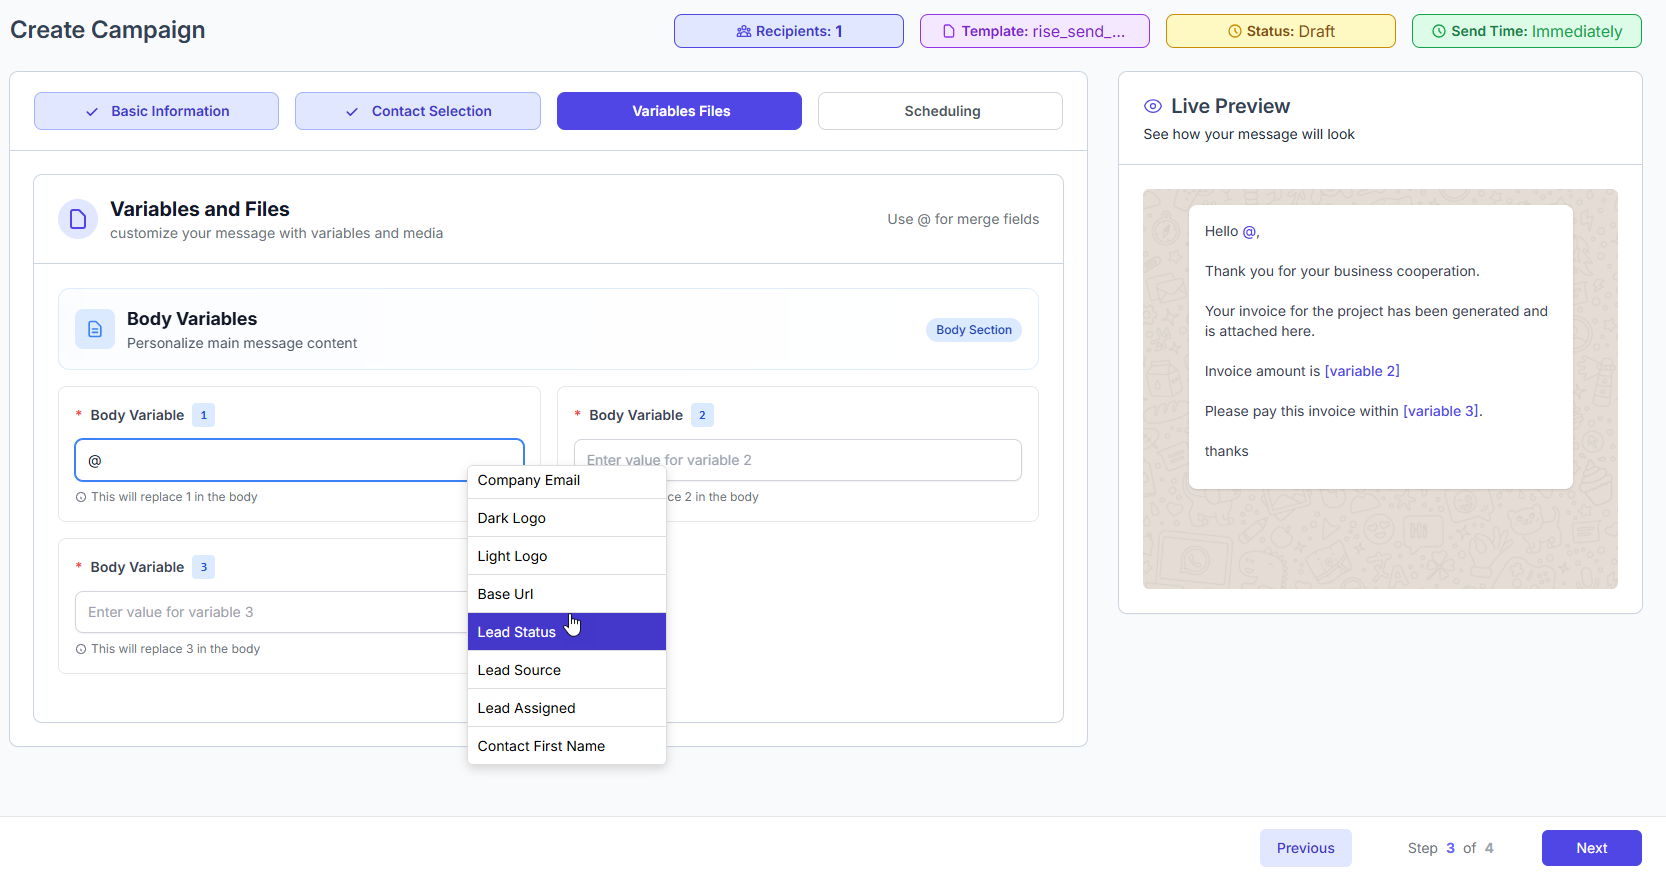Go to the Contact Selection step
This screenshot has width=1666, height=879.
417,111
